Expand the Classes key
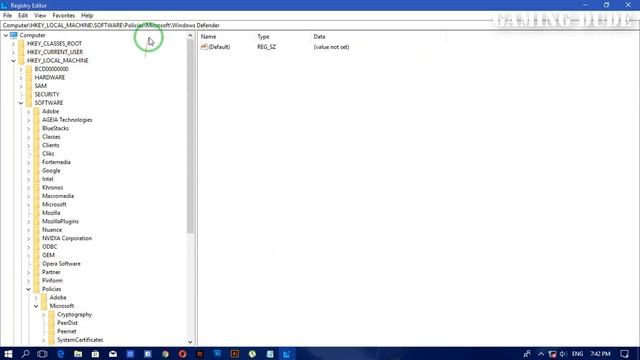This screenshot has height=360, width=640. click(29, 137)
